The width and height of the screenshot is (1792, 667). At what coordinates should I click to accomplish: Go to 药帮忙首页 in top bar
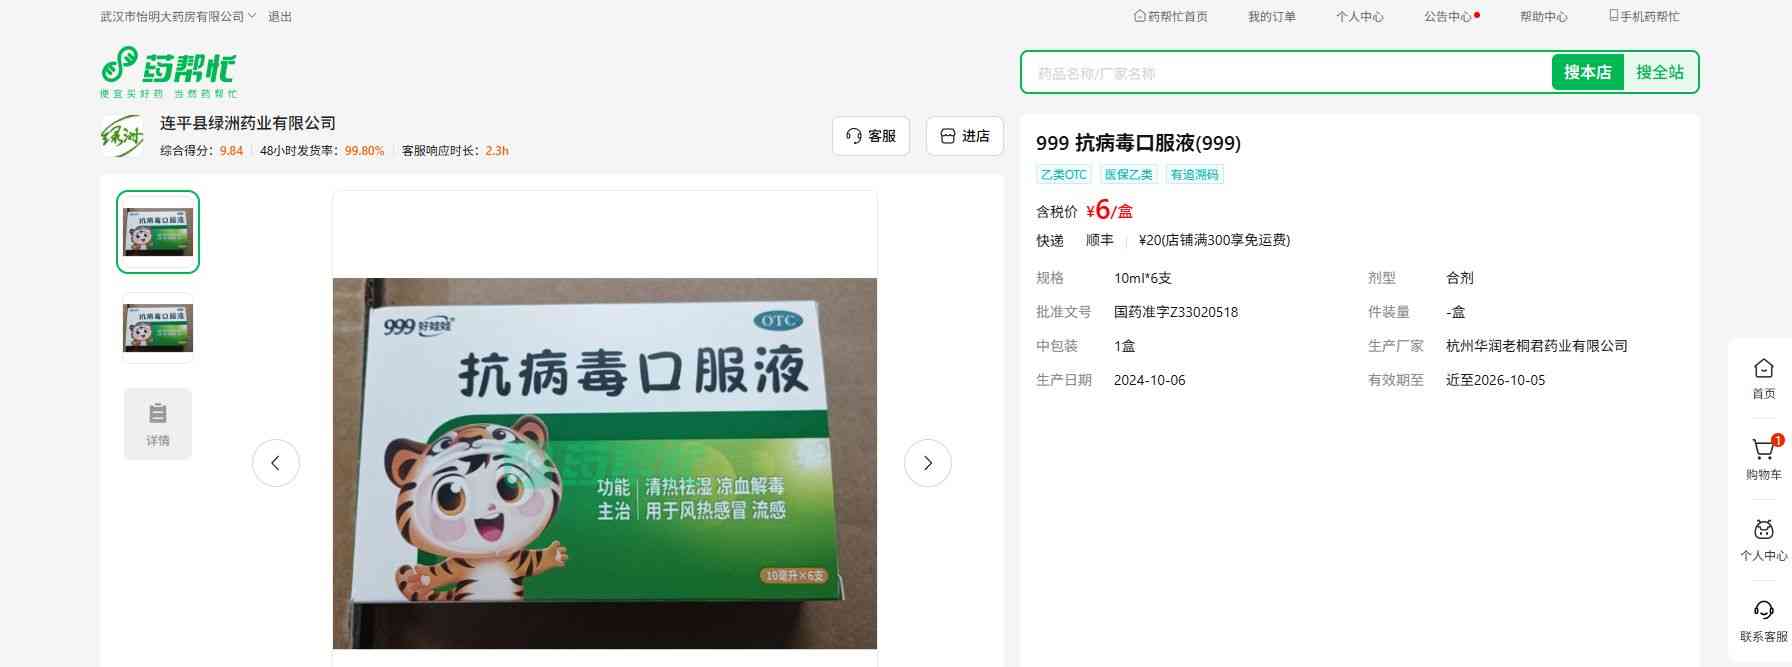(x=1171, y=17)
